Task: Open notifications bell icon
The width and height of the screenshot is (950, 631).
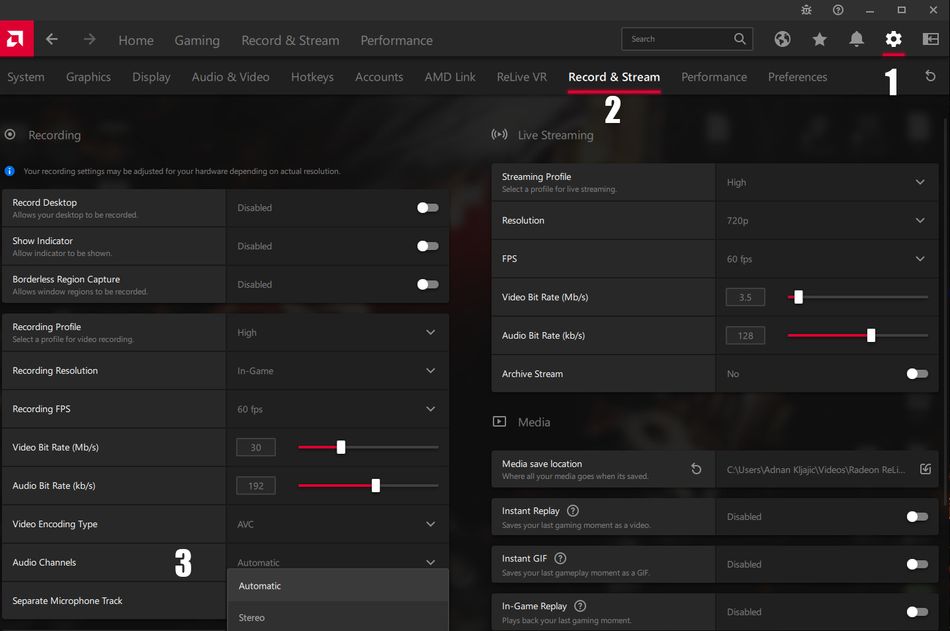Action: click(856, 39)
